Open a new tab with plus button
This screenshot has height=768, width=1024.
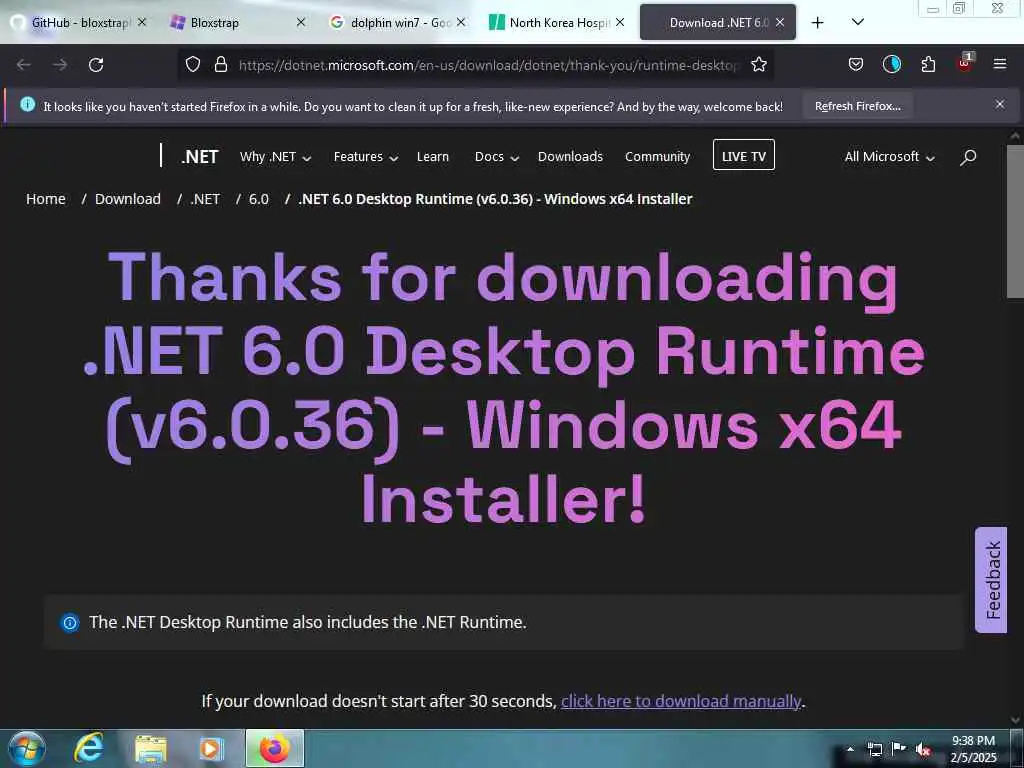click(x=817, y=22)
